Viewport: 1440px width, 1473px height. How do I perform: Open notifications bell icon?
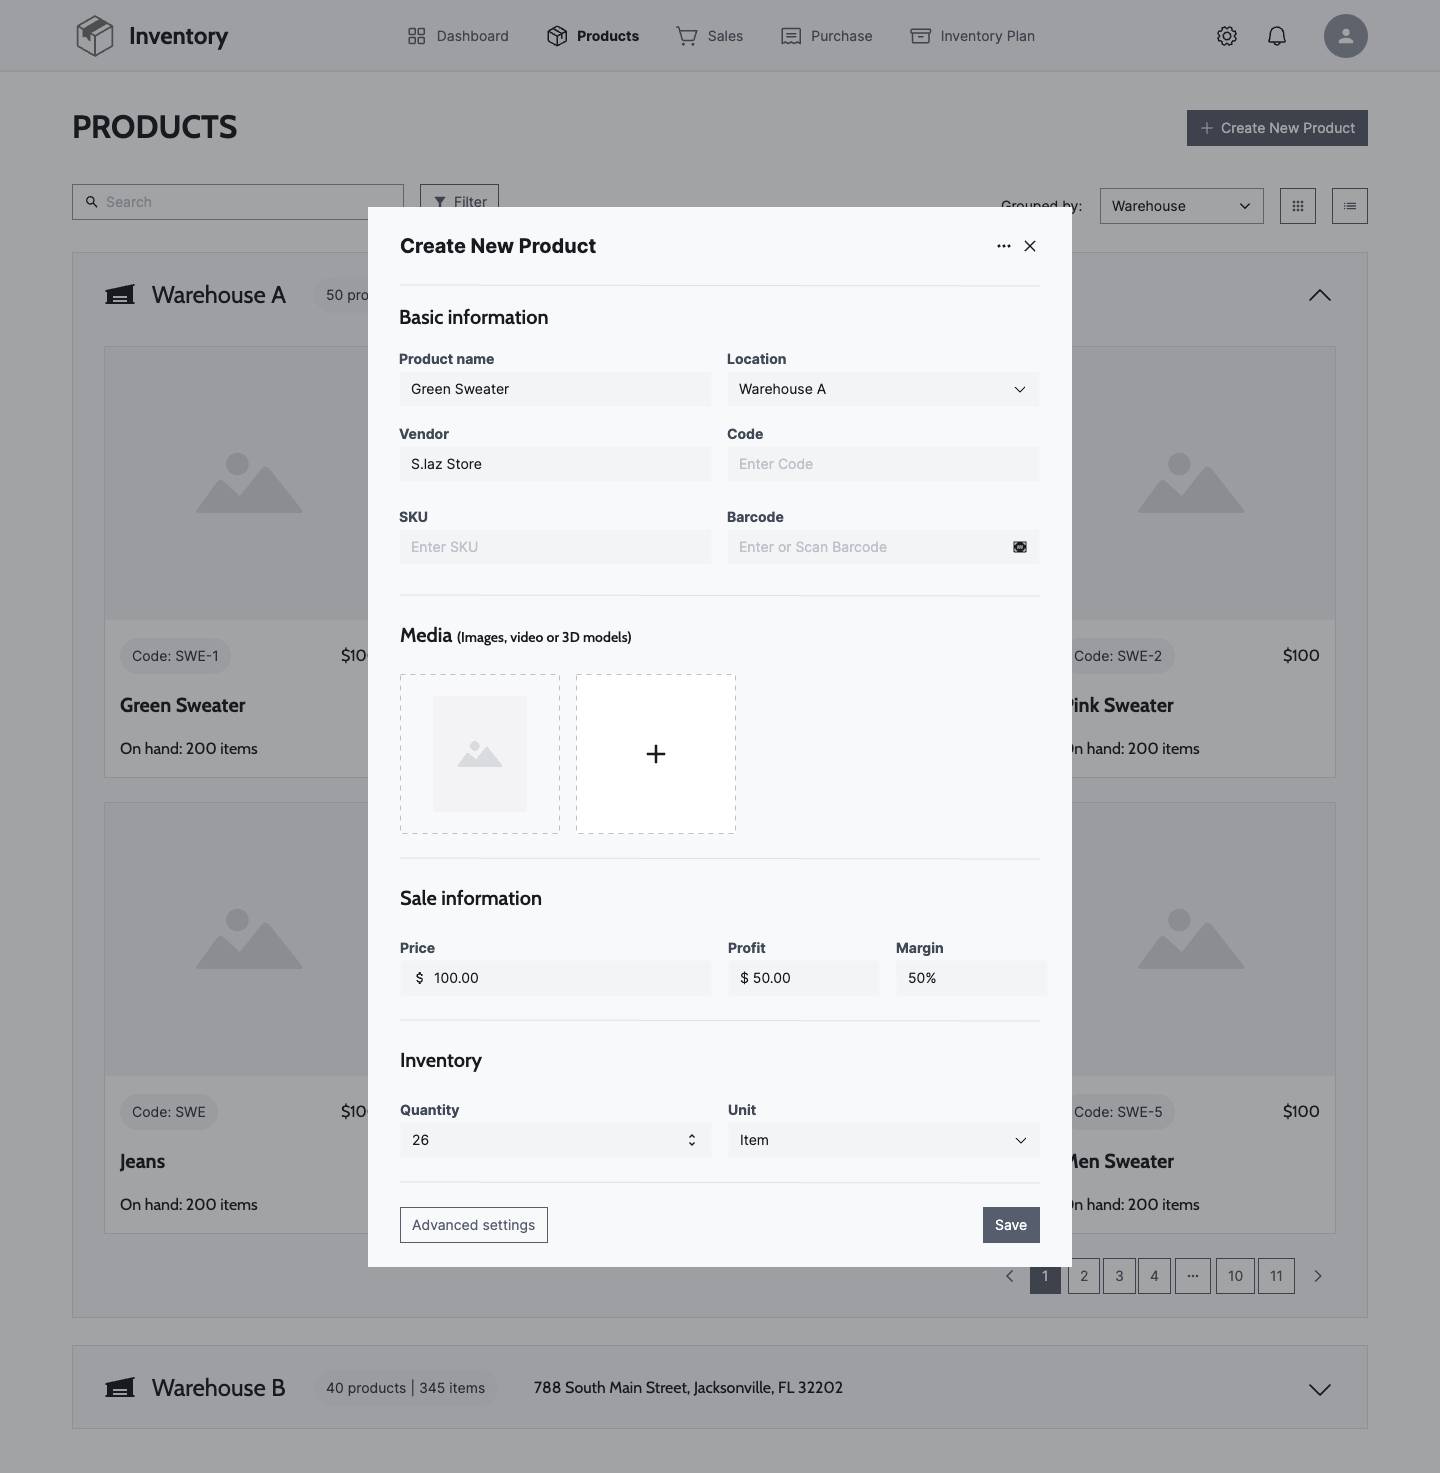point(1277,36)
